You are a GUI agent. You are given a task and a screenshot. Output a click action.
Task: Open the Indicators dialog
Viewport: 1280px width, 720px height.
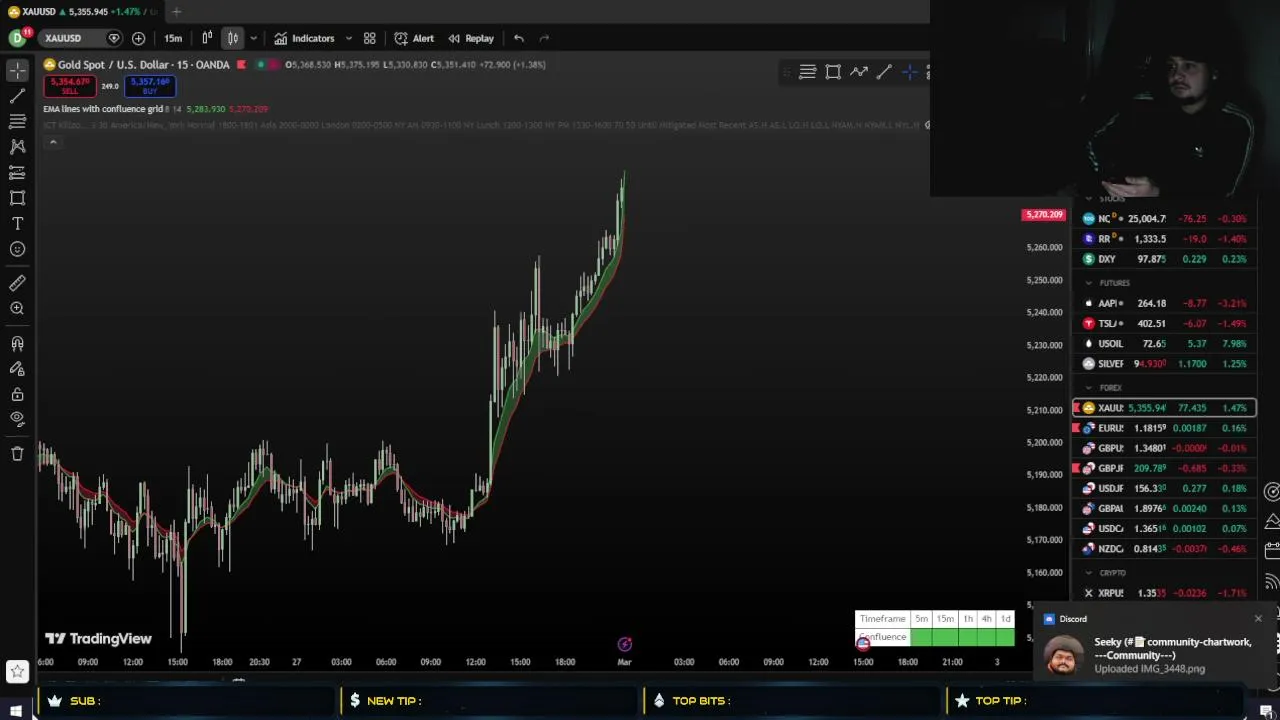(x=305, y=38)
